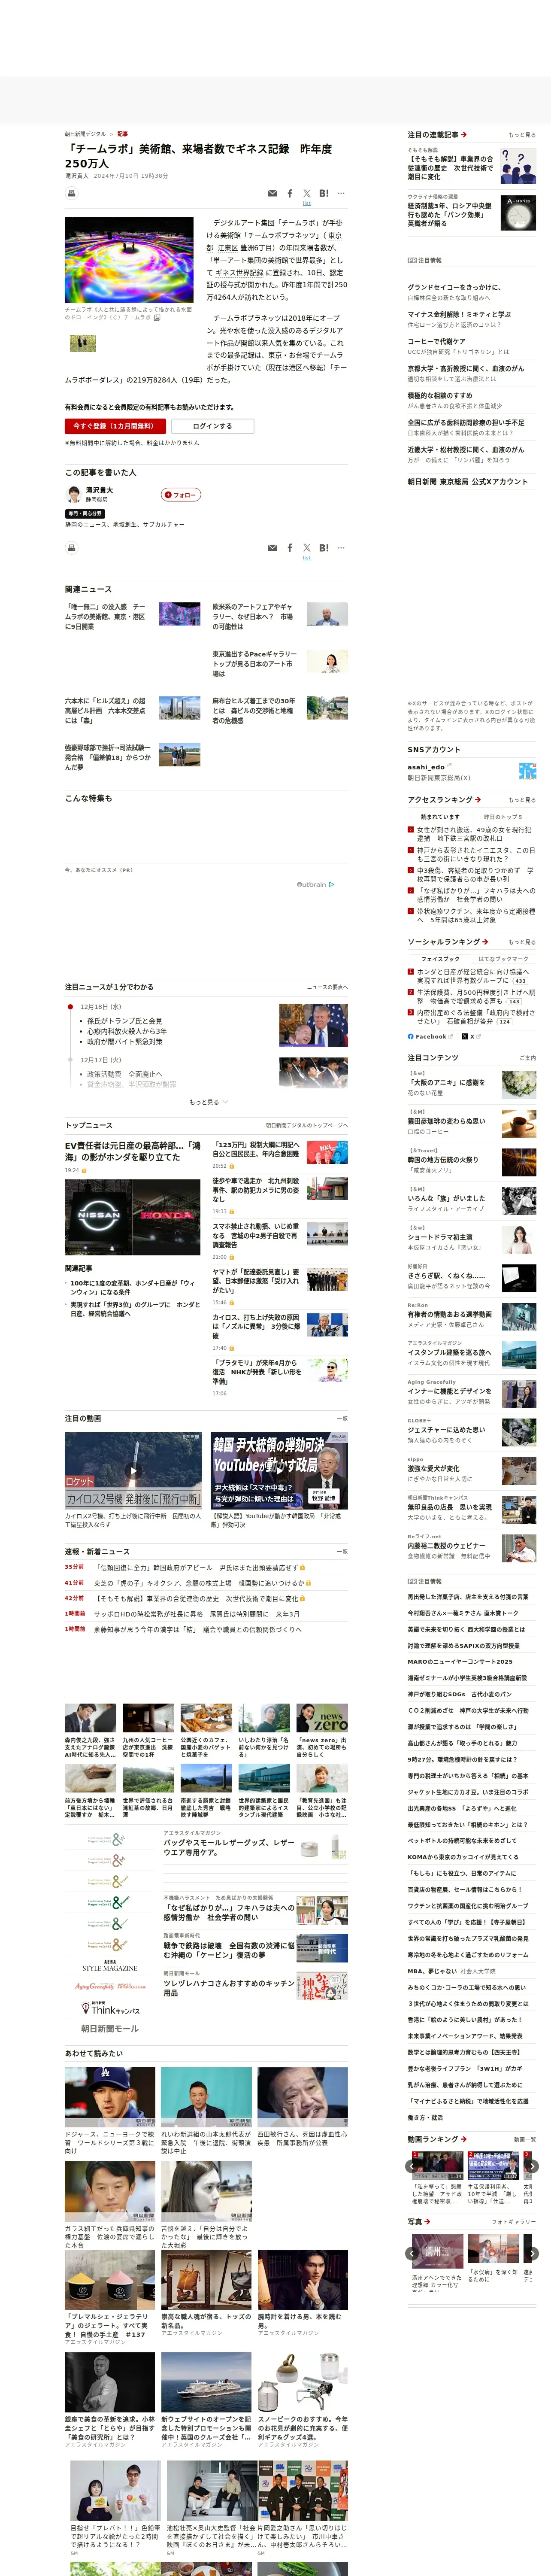Click next arrow on 写真 carousel
Viewport: 551px width, 2576px height.
(532, 2253)
